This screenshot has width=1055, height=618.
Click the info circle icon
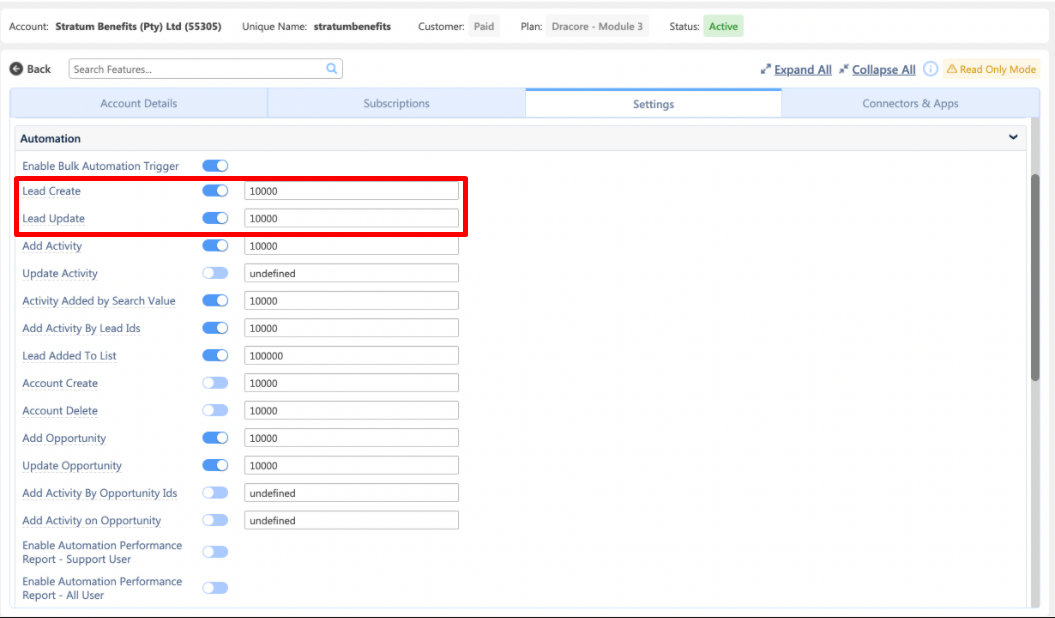pos(931,69)
